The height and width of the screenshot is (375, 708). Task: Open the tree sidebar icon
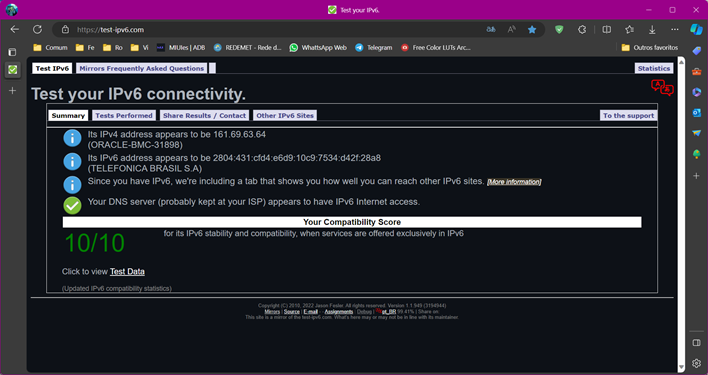click(696, 154)
